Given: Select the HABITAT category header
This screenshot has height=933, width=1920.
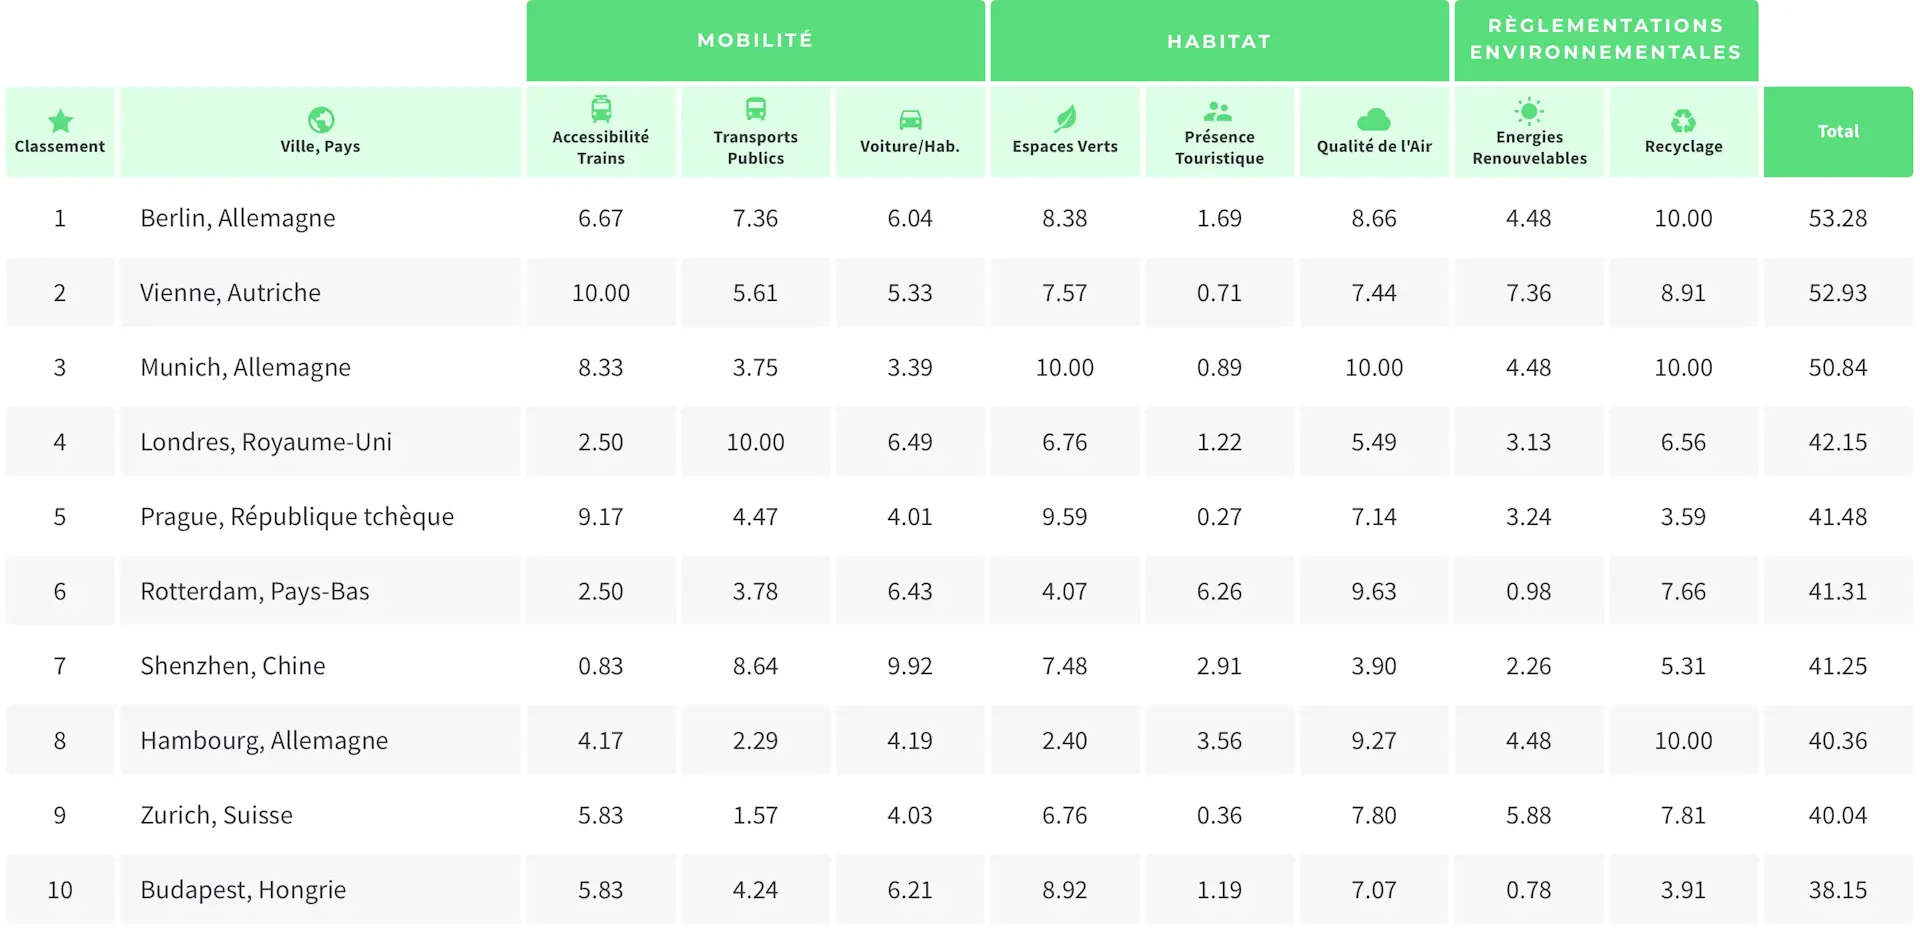Looking at the screenshot, I should [x=1219, y=41].
